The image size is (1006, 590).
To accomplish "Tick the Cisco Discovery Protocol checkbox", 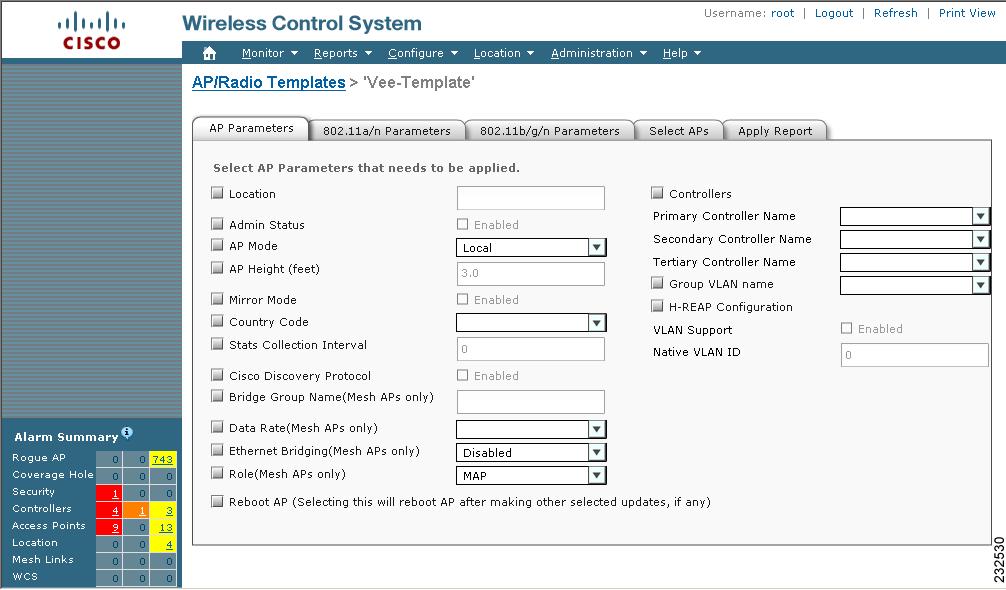I will pyautogui.click(x=217, y=375).
